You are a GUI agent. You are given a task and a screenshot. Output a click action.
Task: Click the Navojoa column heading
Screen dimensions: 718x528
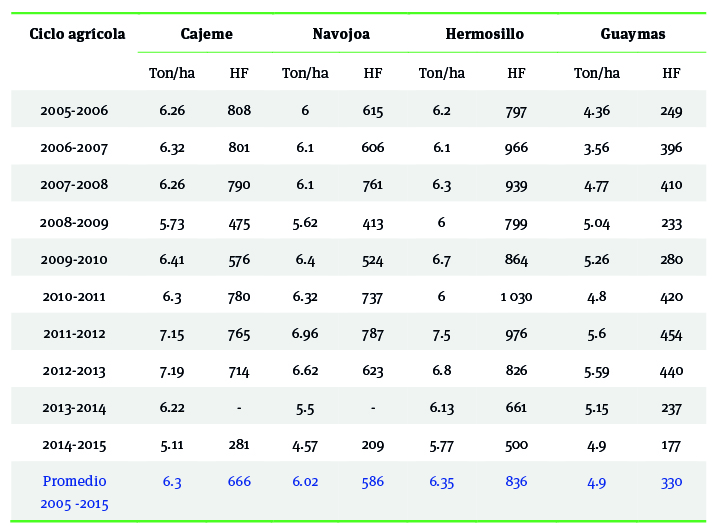(x=341, y=34)
